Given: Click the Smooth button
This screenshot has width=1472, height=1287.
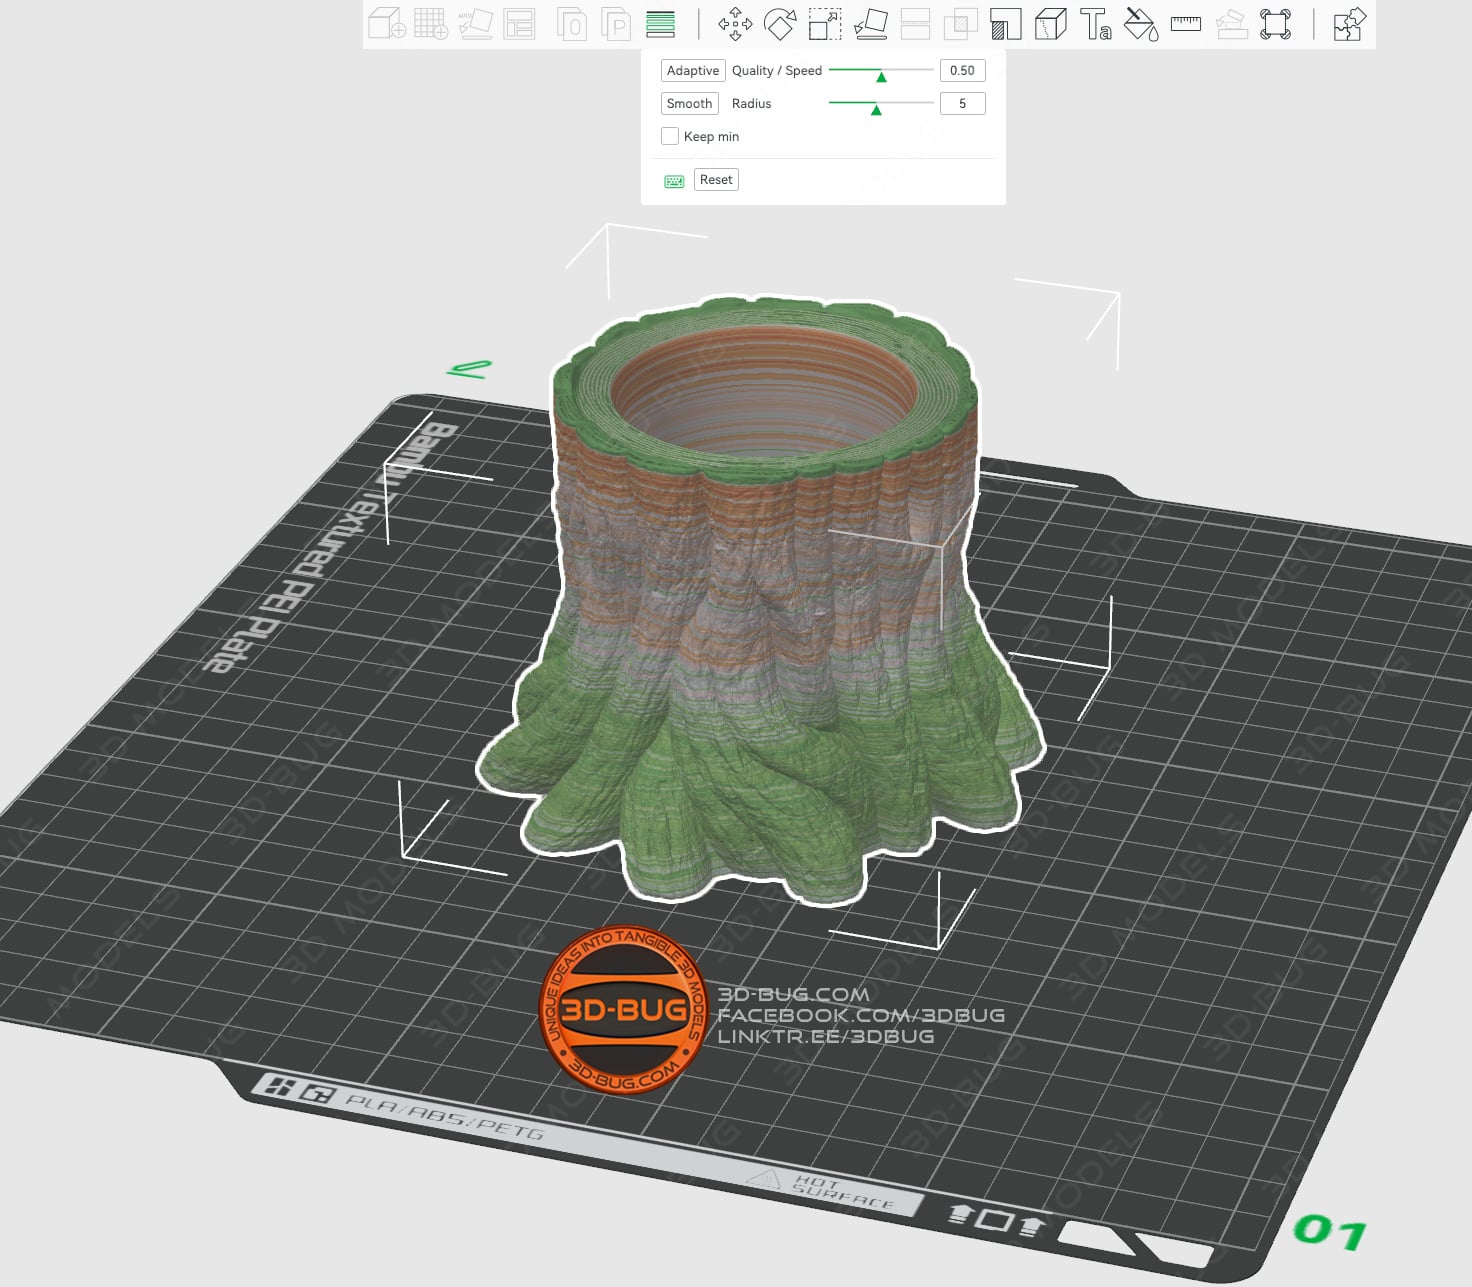Looking at the screenshot, I should (x=690, y=104).
